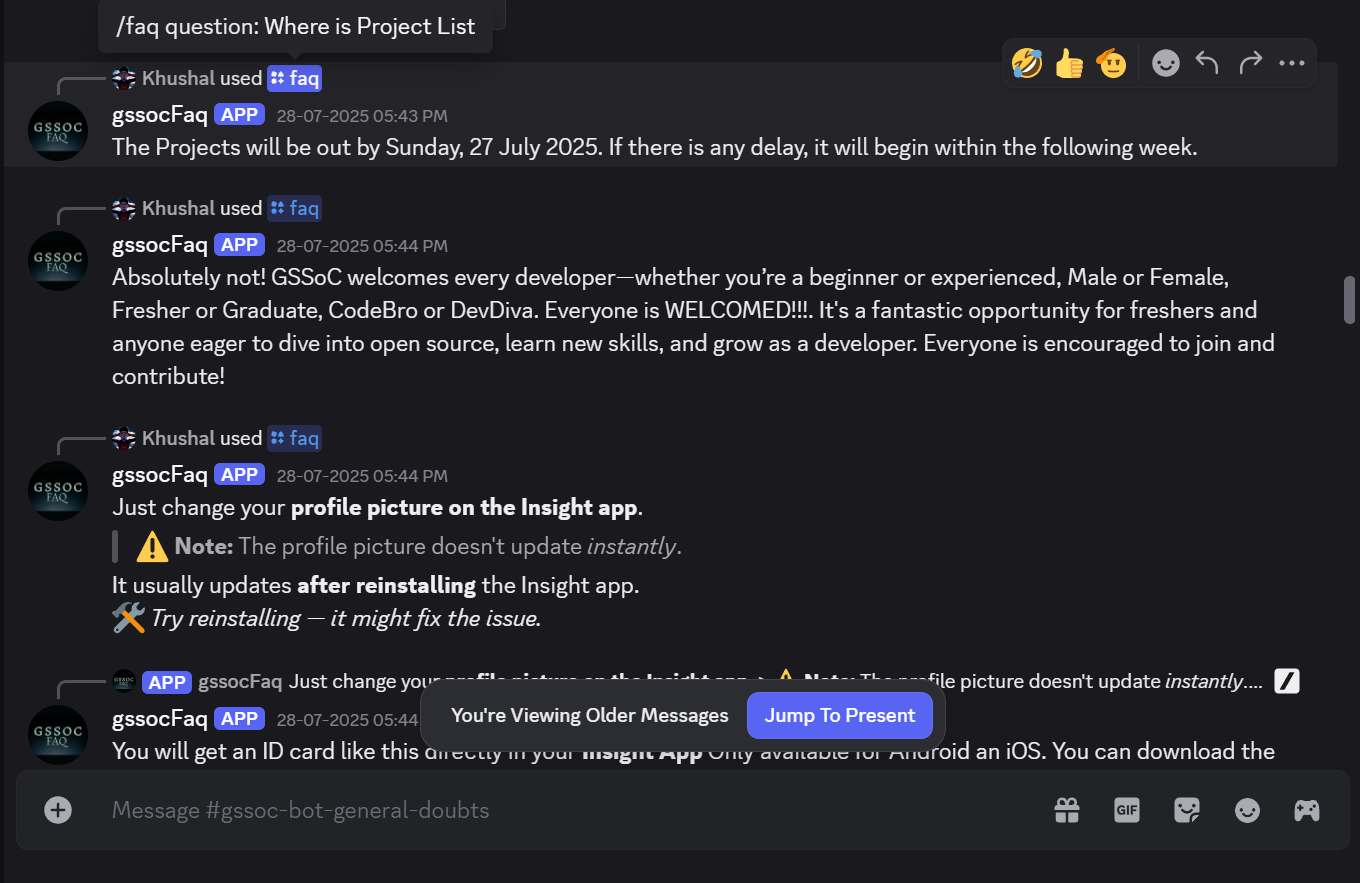Click the chat scrollbar thumb

point(1349,300)
